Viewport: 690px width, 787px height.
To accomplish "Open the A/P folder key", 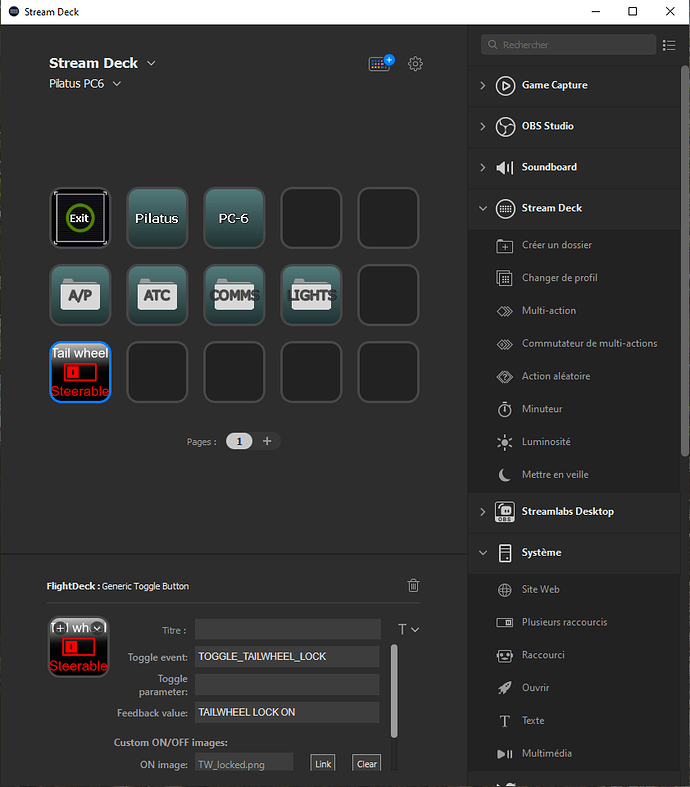I will click(80, 295).
